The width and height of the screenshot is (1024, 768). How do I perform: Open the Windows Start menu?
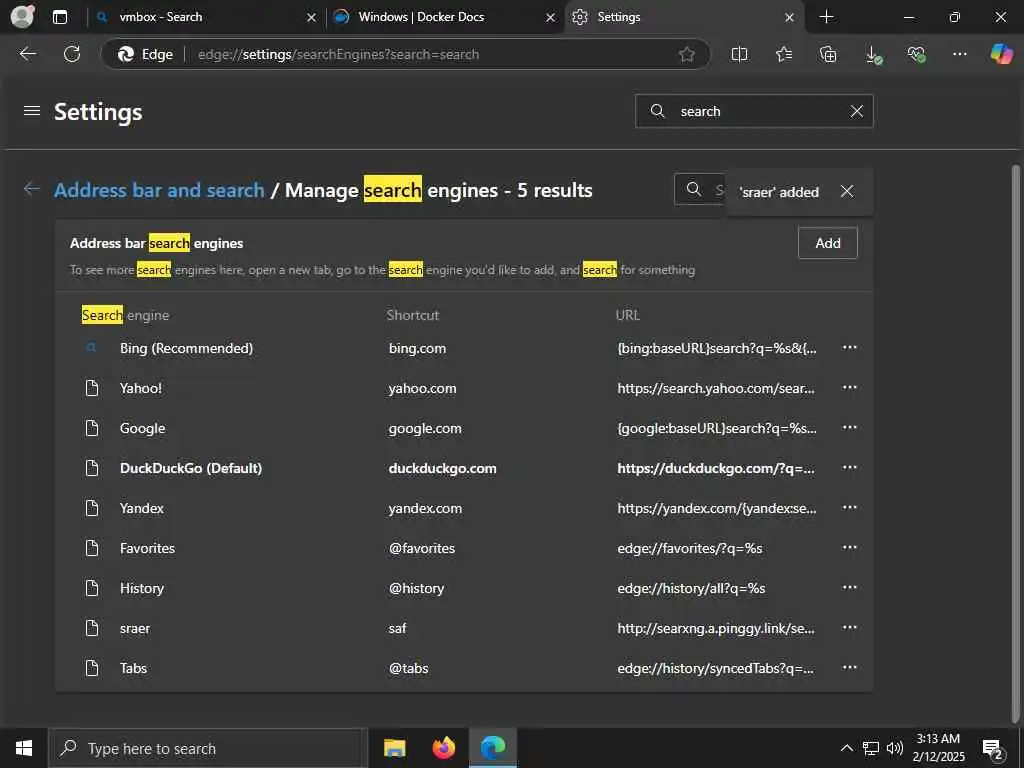coord(24,748)
